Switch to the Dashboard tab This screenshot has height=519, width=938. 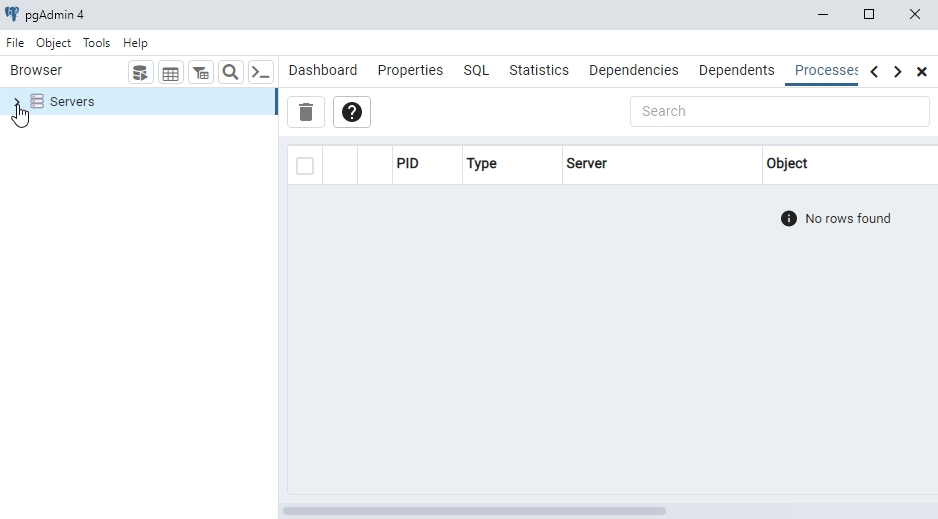[x=323, y=70]
